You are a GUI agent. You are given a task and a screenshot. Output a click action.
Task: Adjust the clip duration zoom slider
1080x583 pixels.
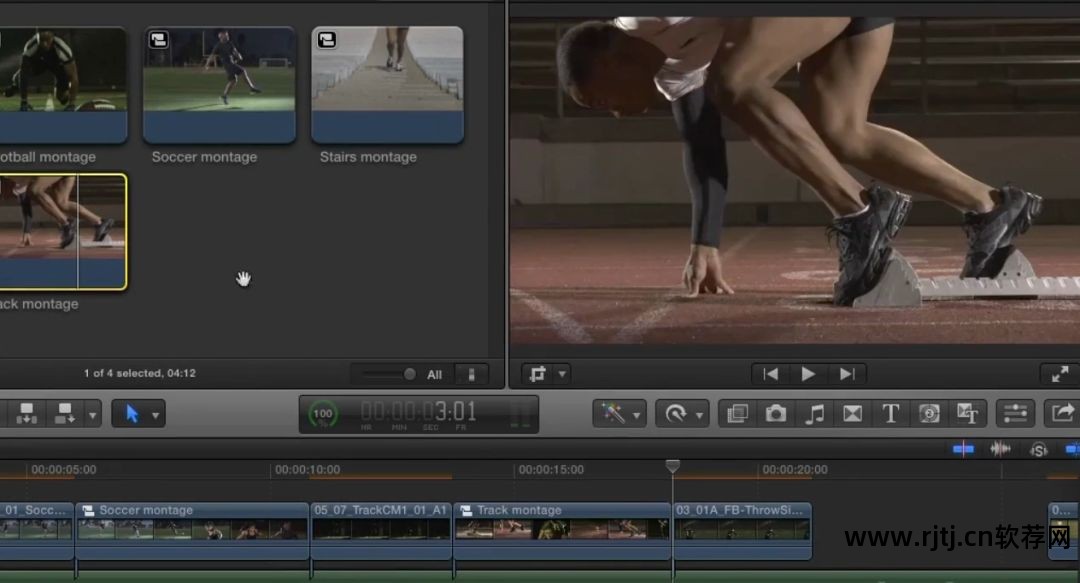409,374
